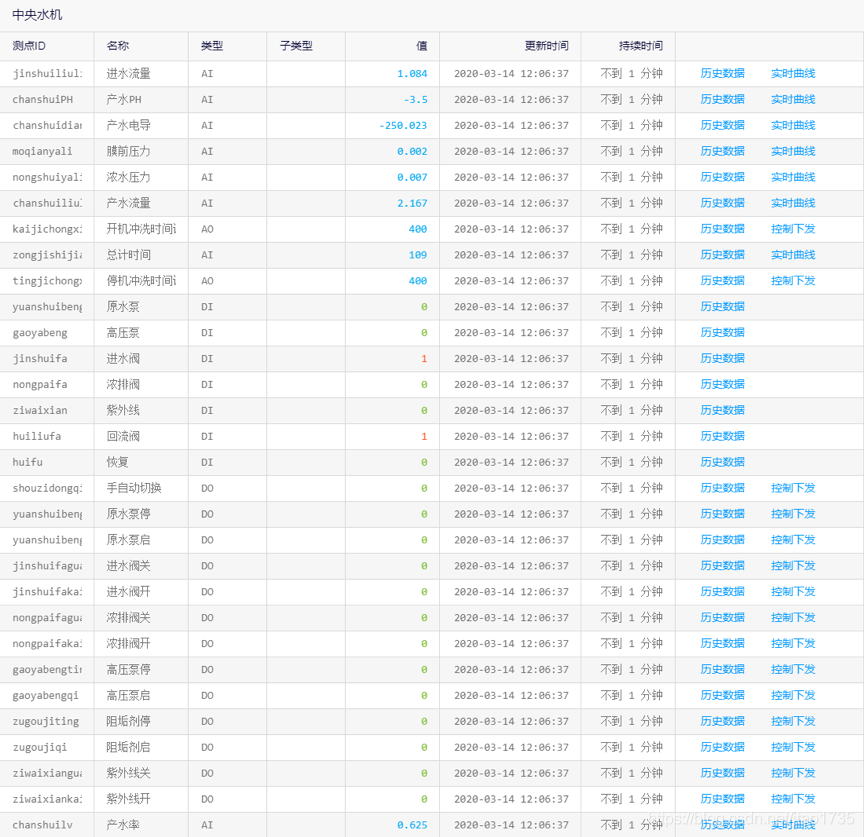Select the value 0.625 for 产水率
This screenshot has height=837, width=864.
412,824
